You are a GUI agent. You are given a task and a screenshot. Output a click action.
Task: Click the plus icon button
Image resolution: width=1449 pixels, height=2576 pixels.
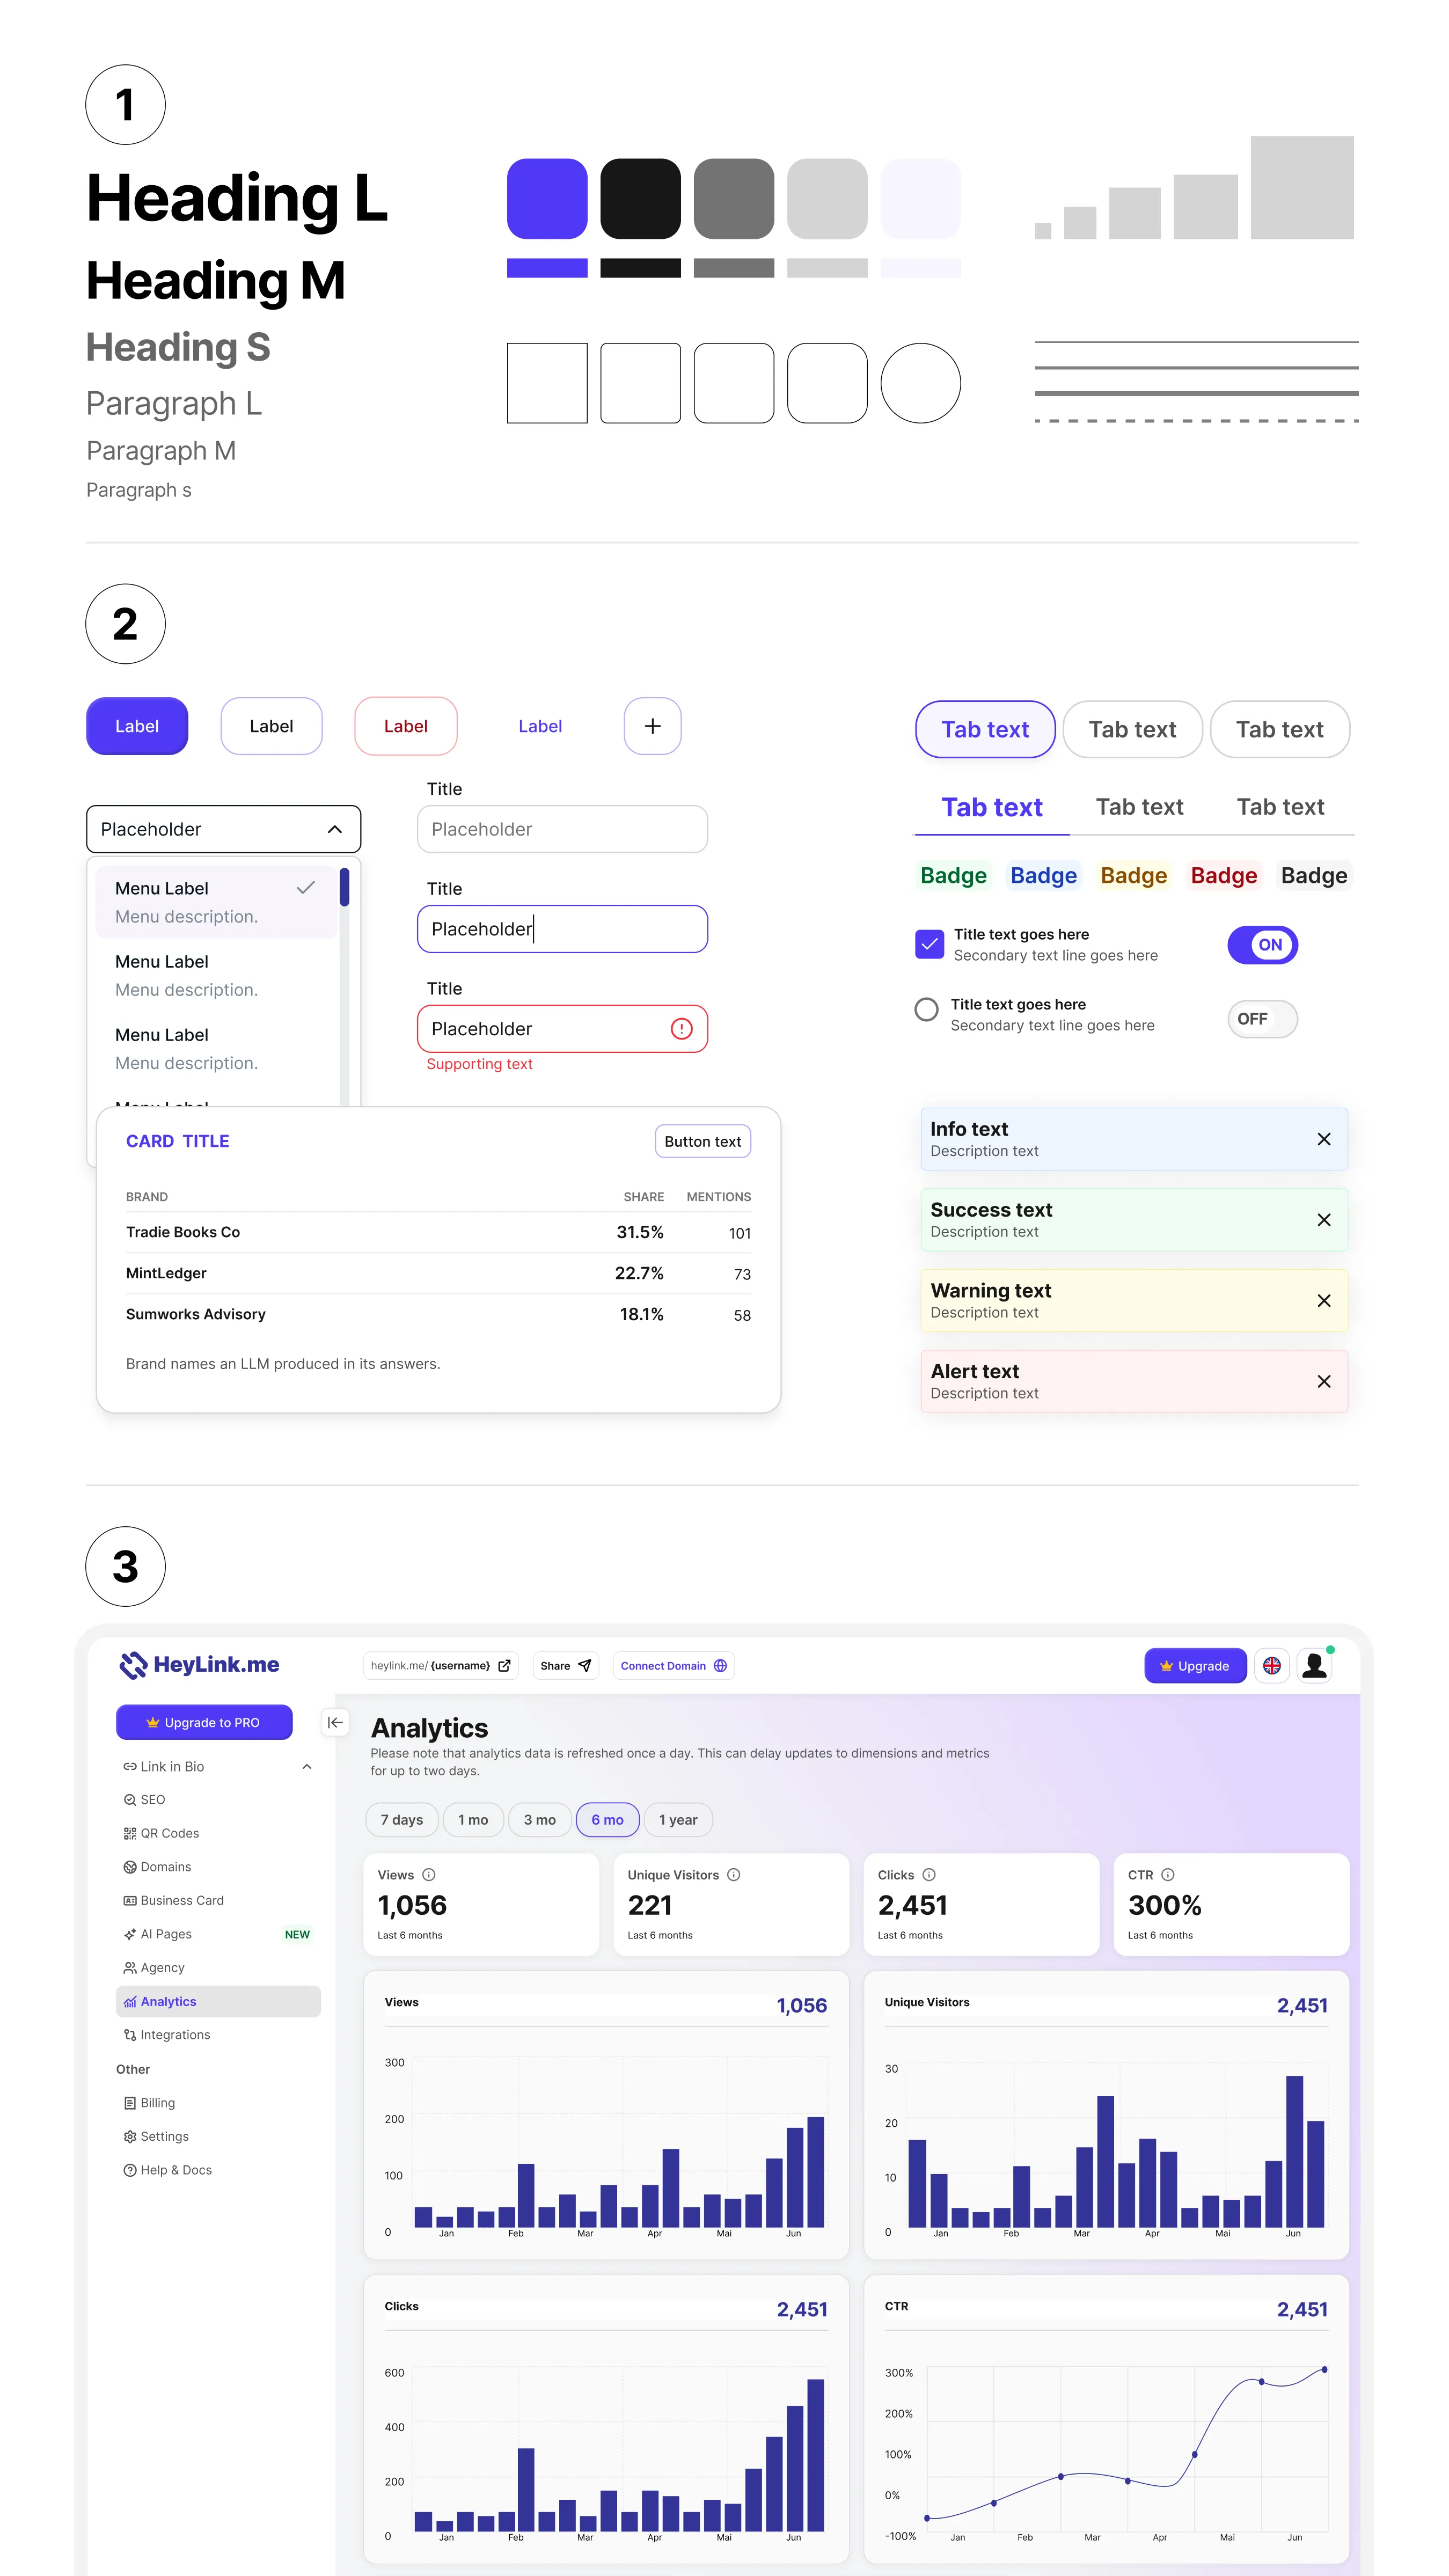point(652,726)
